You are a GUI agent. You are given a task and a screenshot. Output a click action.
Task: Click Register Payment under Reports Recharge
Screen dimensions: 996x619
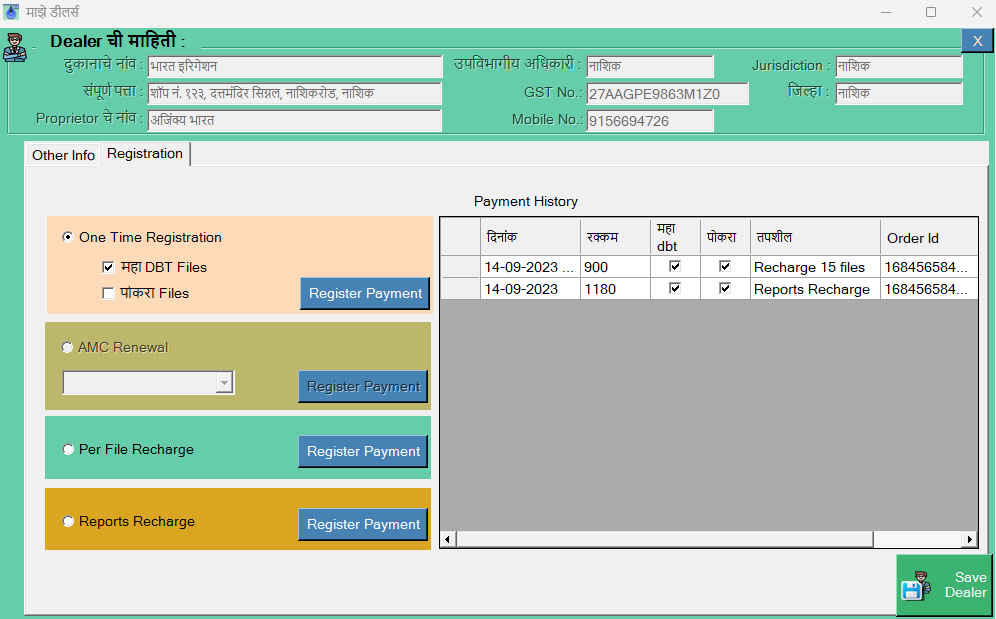(363, 524)
